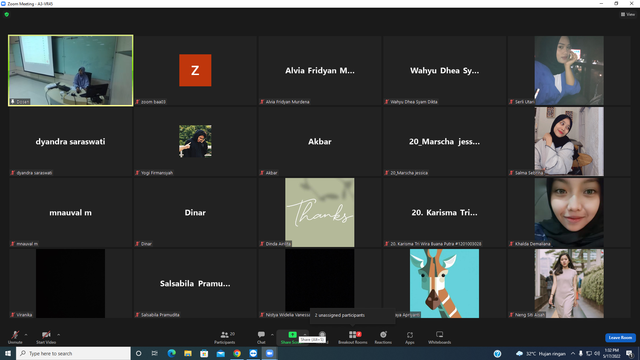The image size is (640, 360).
Task: Open Microsoft Store from taskbar
Action: tap(204, 353)
